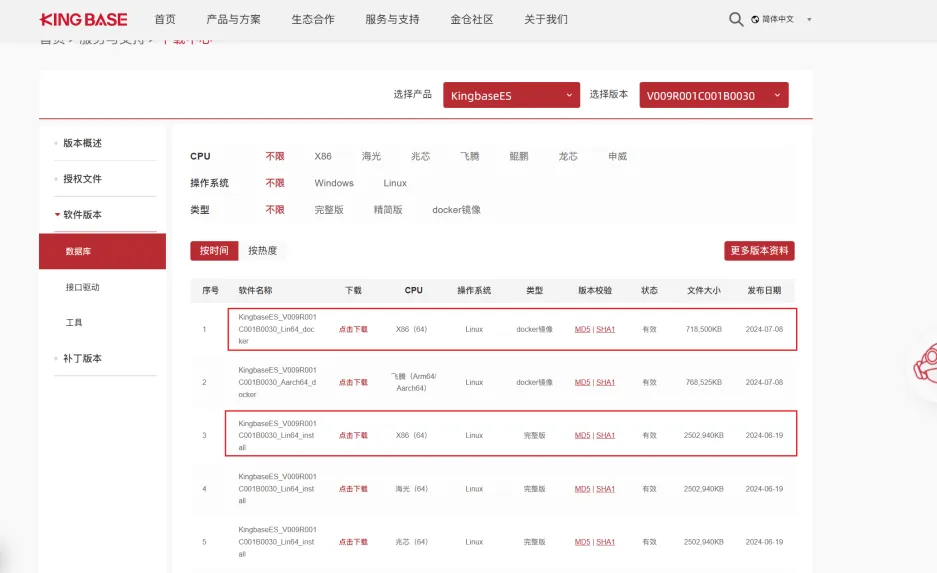This screenshot has width=937, height=573.
Task: Filter type by 完整版
Action: 329,210
